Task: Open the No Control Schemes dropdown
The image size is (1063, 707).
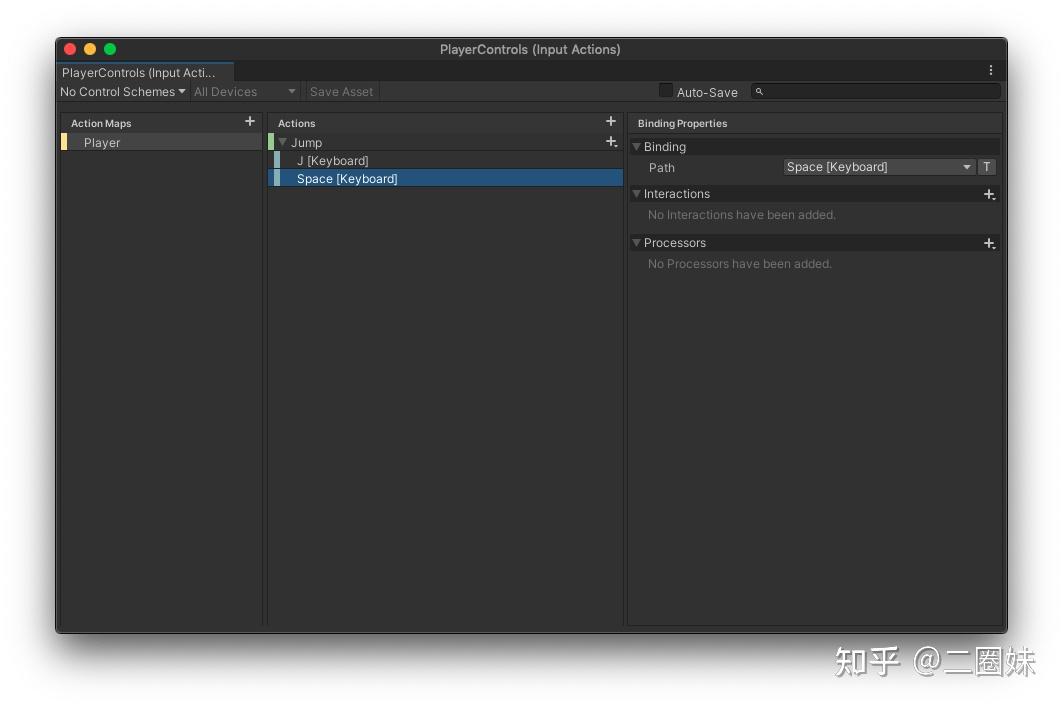Action: coord(121,91)
